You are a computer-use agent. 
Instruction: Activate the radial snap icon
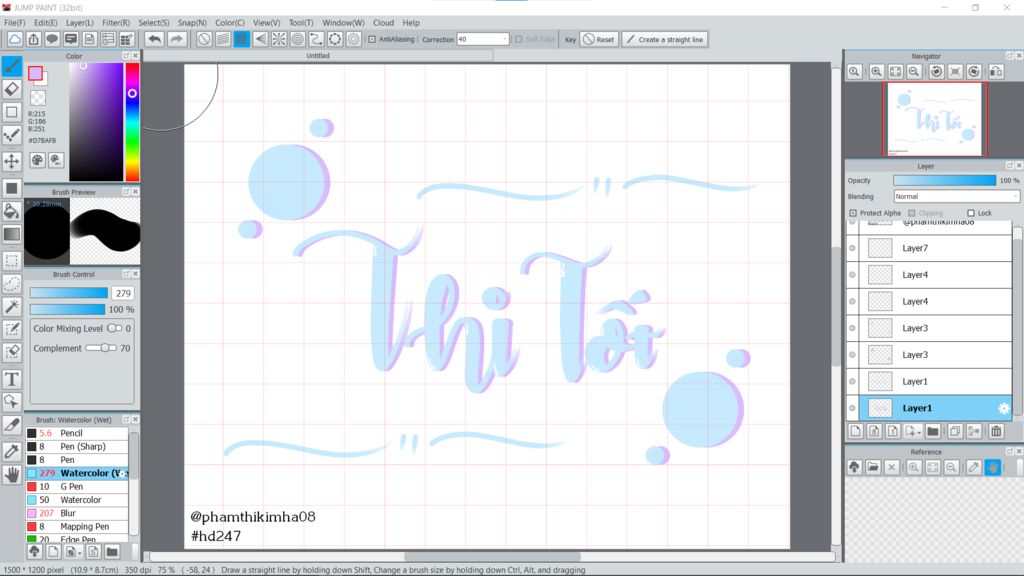click(279, 39)
